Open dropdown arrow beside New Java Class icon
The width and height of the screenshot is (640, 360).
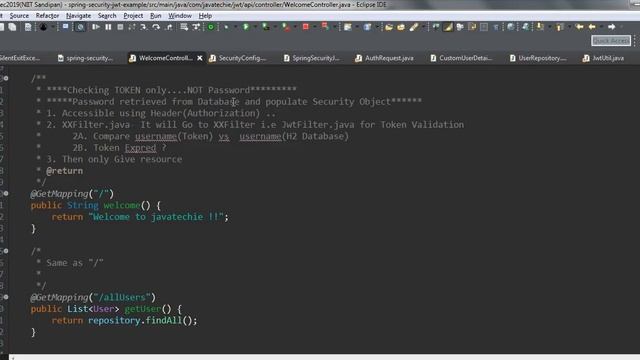point(377,27)
